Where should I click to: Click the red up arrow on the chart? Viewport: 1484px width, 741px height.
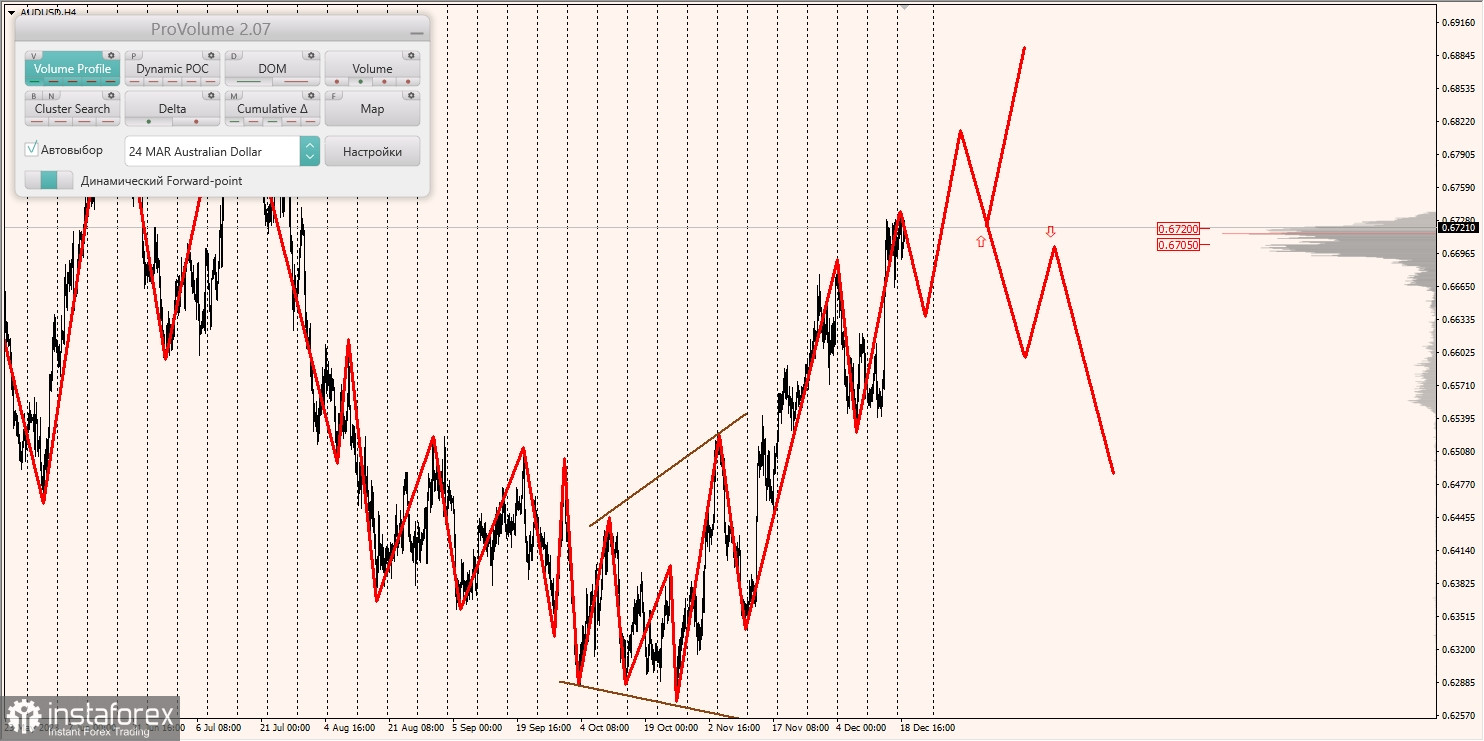tap(981, 242)
